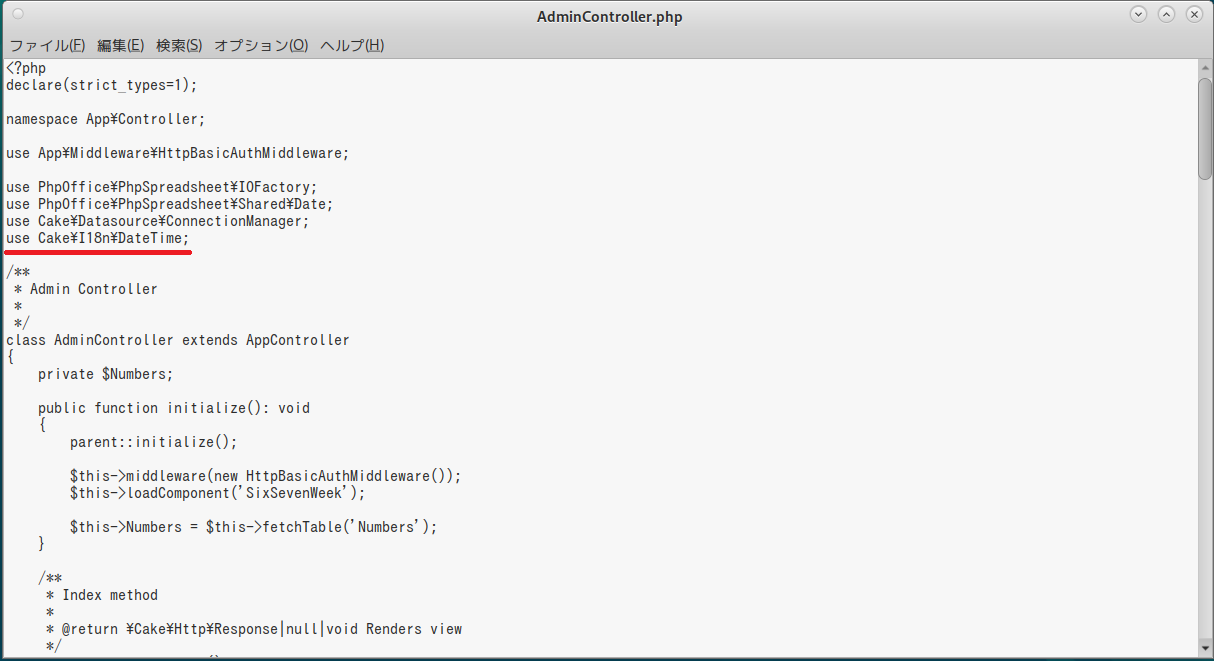Click the PhpSpreadsheet¥IOFactory use statement
This screenshot has height=661, width=1214.
click(161, 187)
